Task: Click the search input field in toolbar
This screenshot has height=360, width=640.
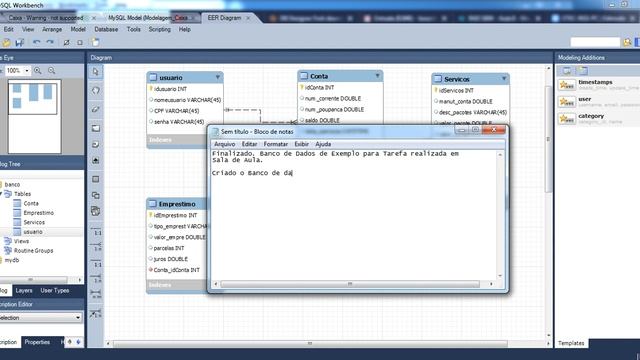Action: click(595, 42)
